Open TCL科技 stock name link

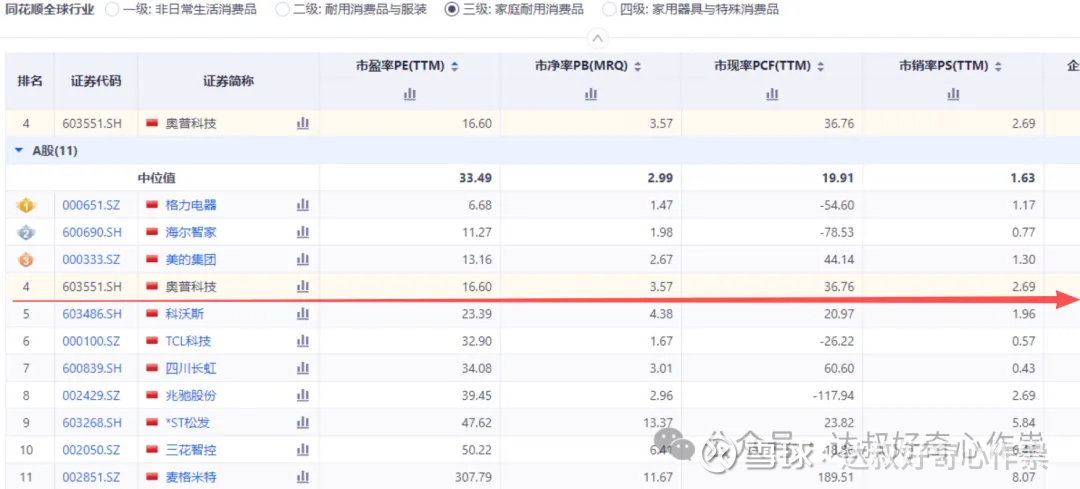(x=188, y=341)
